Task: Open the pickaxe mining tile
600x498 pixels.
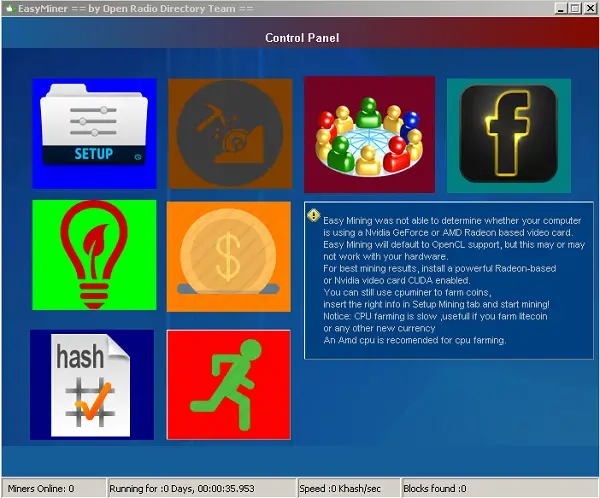Action: (x=230, y=134)
